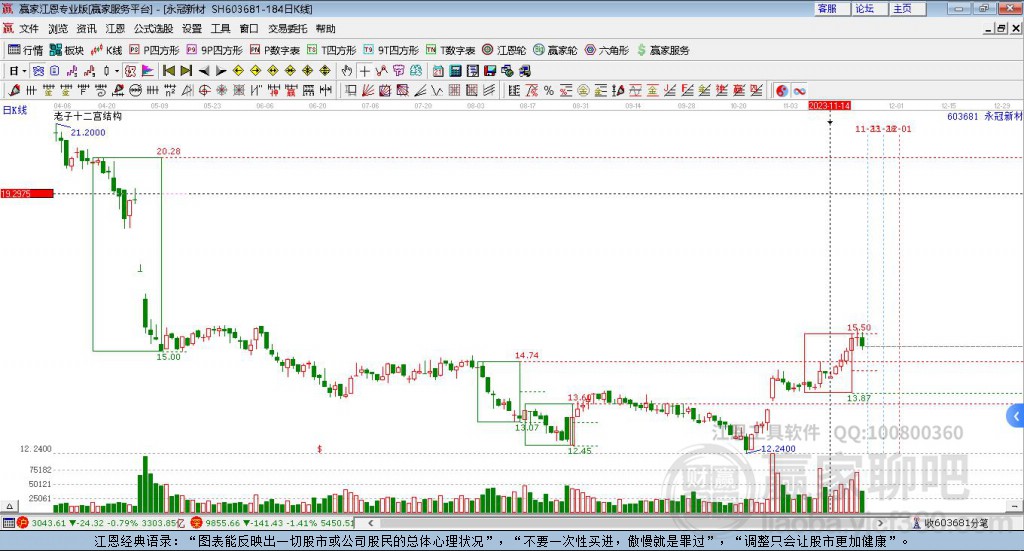Step chart back with black left arrow
Image resolution: width=1024 pixels, height=551 pixels.
click(x=204, y=71)
